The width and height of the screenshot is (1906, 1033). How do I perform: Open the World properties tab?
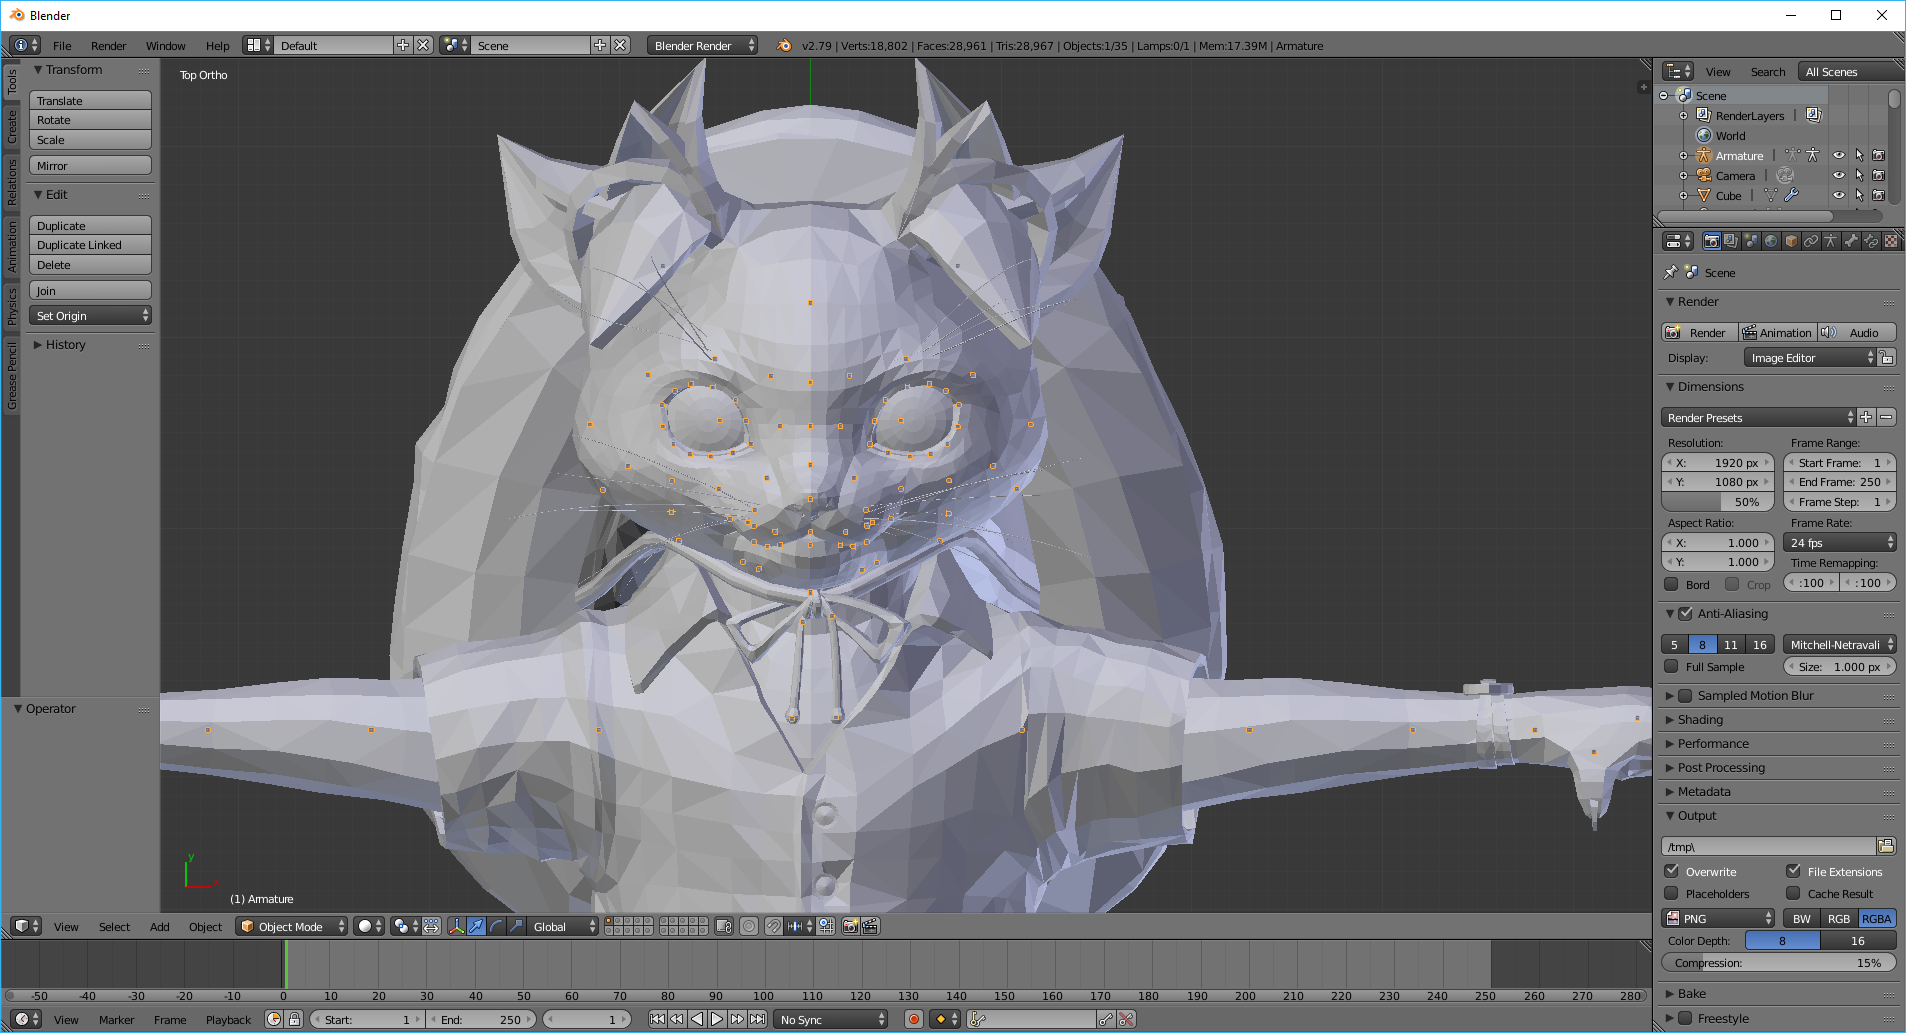coord(1771,240)
